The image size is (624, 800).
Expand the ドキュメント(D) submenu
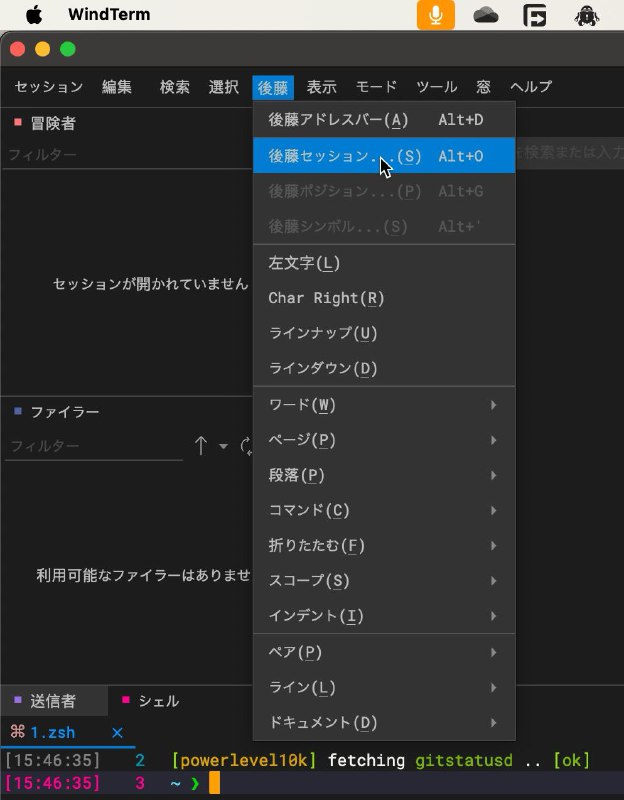tap(384, 722)
